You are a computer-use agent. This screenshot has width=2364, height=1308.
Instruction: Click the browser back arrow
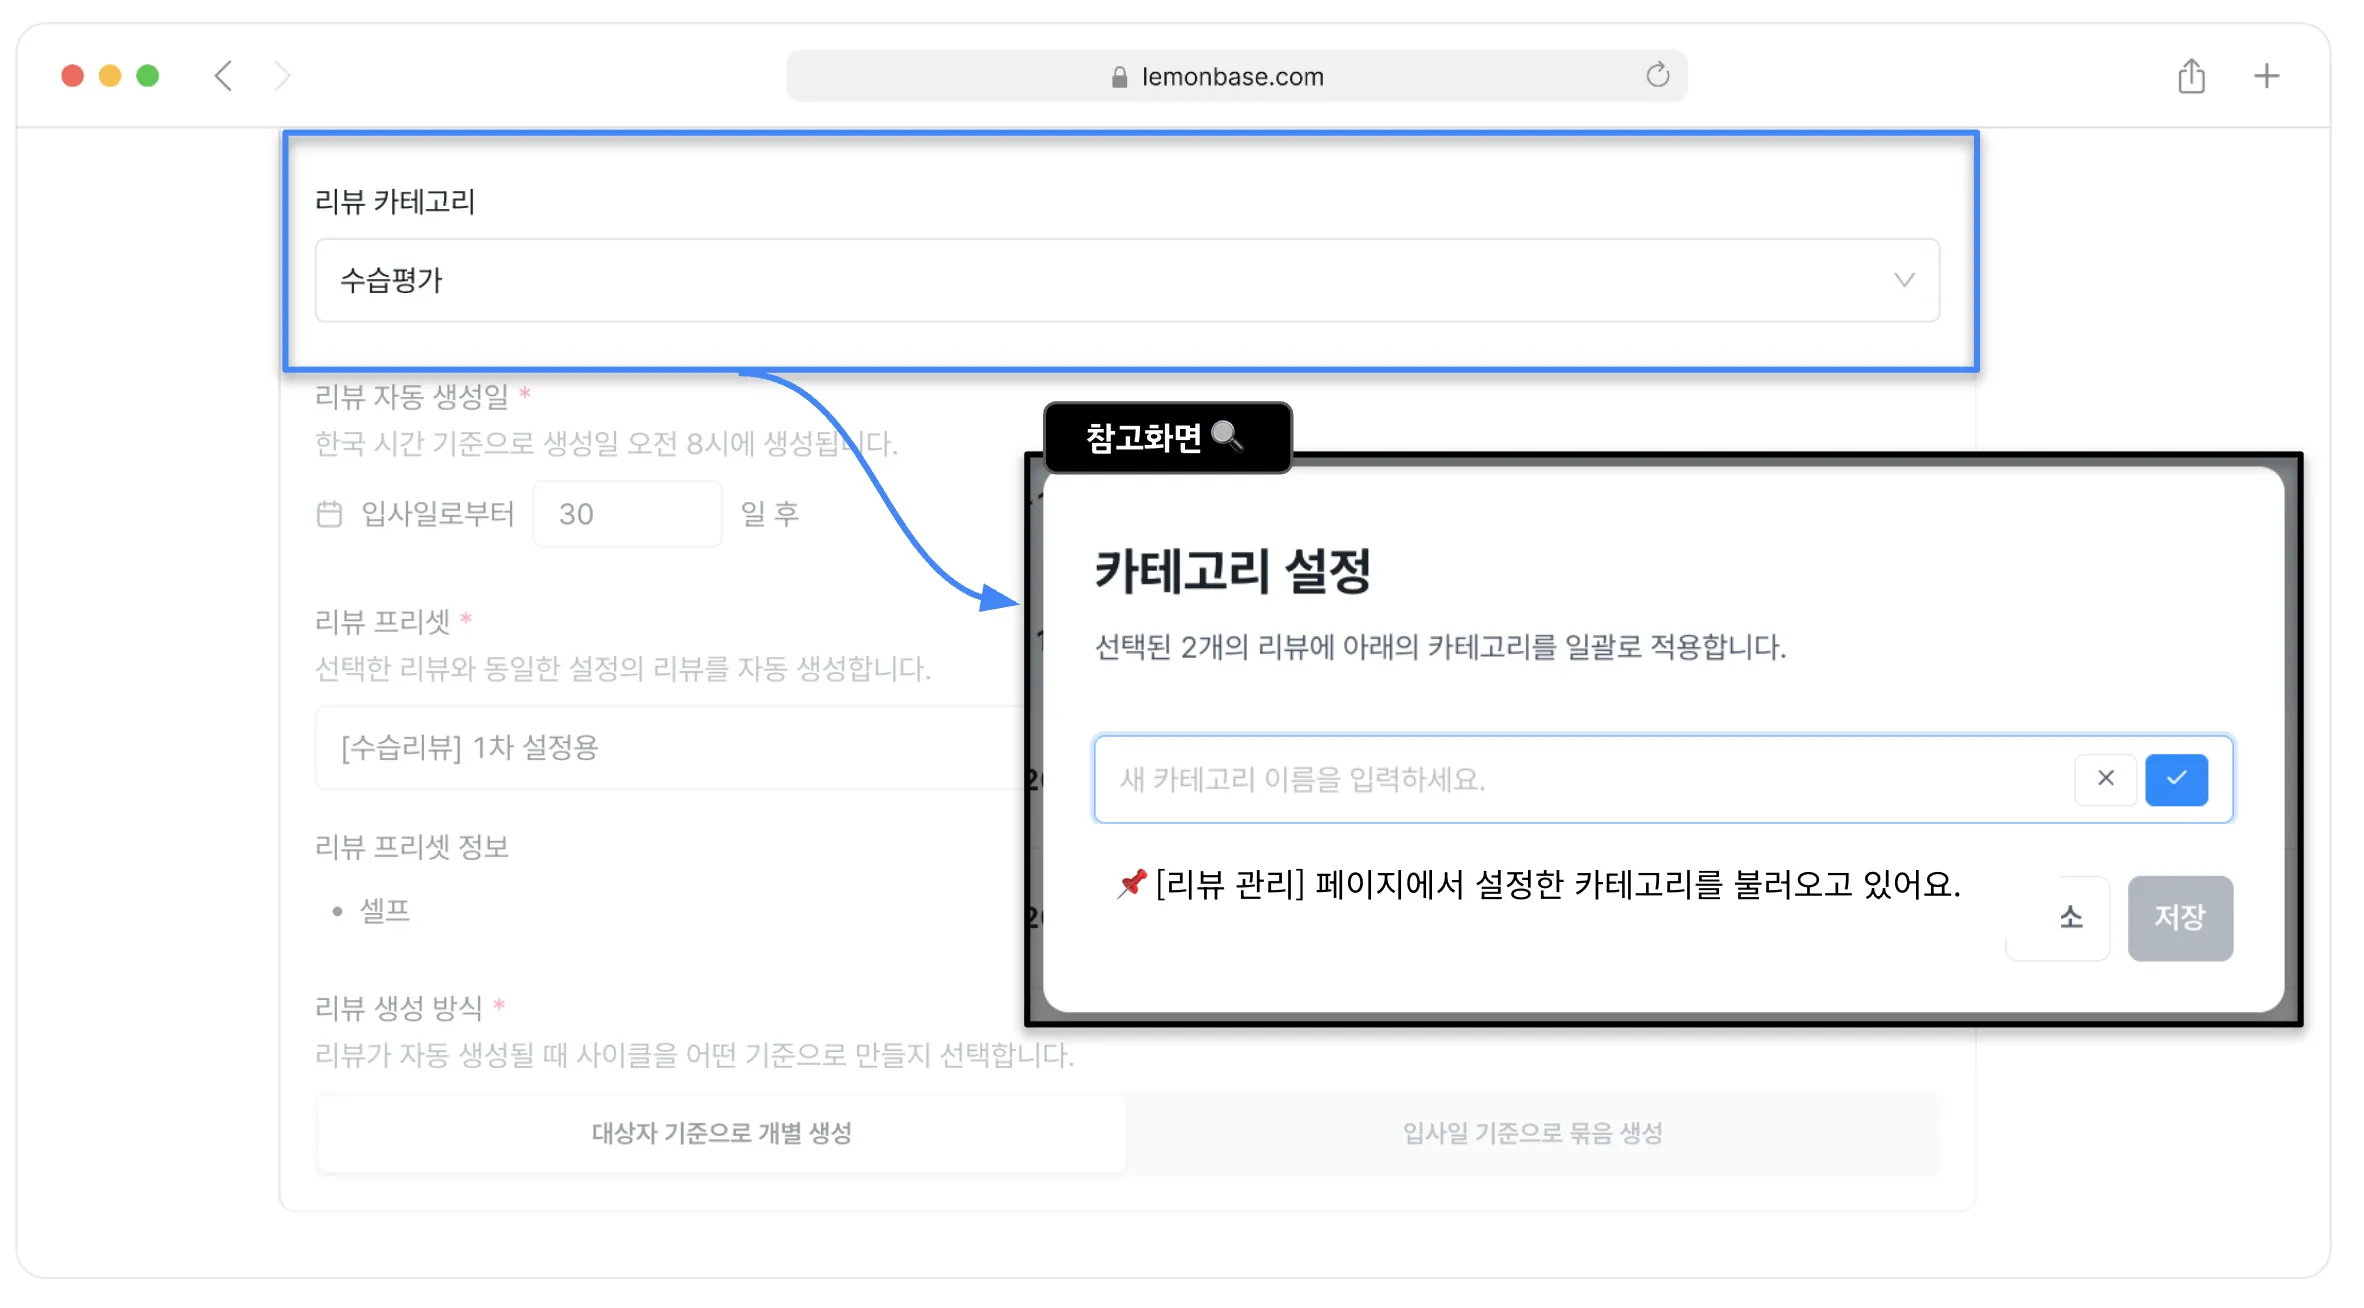click(223, 76)
